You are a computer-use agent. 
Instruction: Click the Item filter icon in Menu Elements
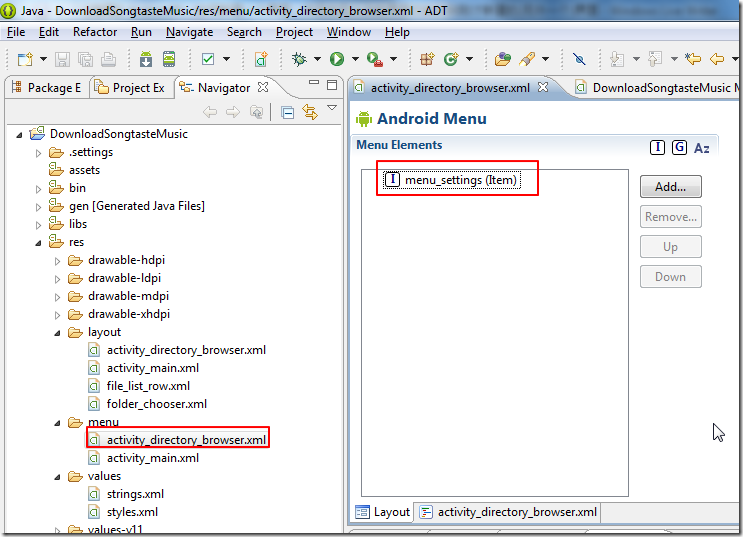coord(657,147)
